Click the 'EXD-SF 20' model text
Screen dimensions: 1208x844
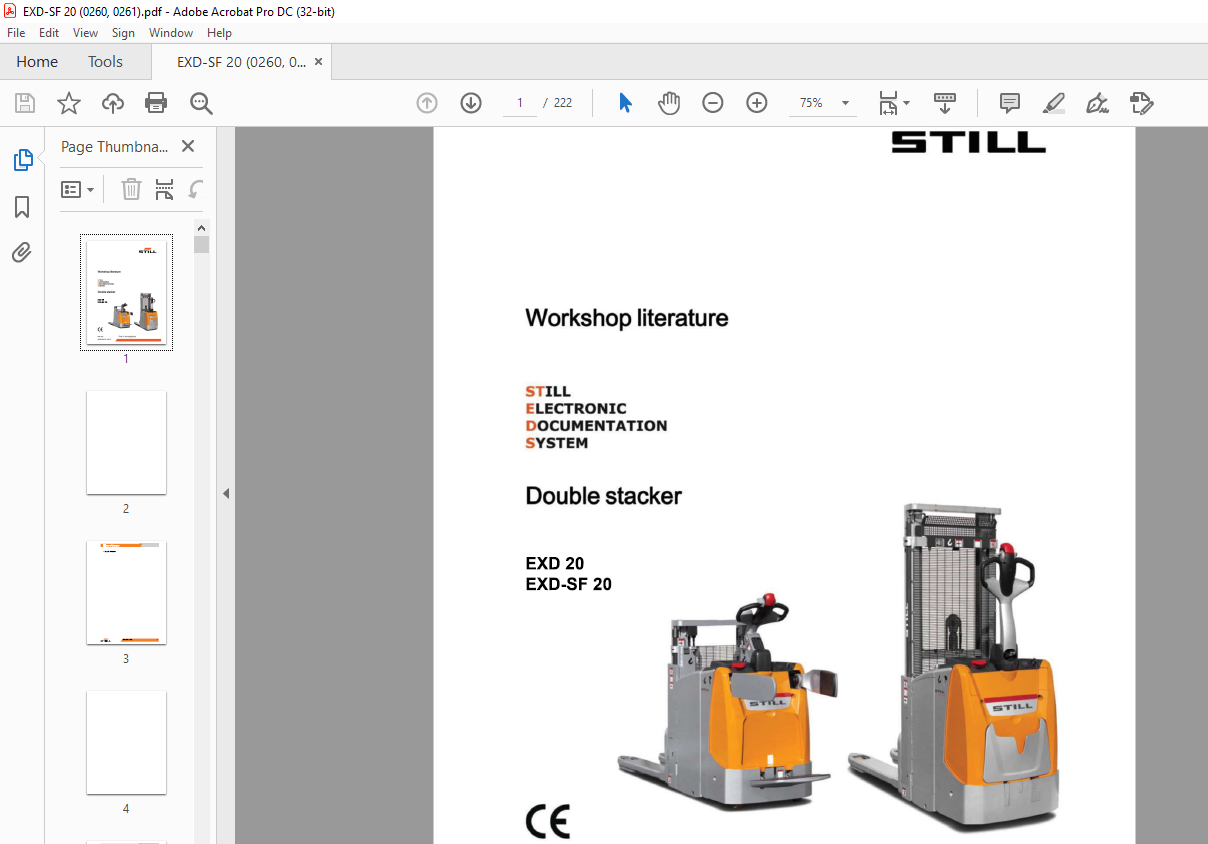click(x=569, y=585)
